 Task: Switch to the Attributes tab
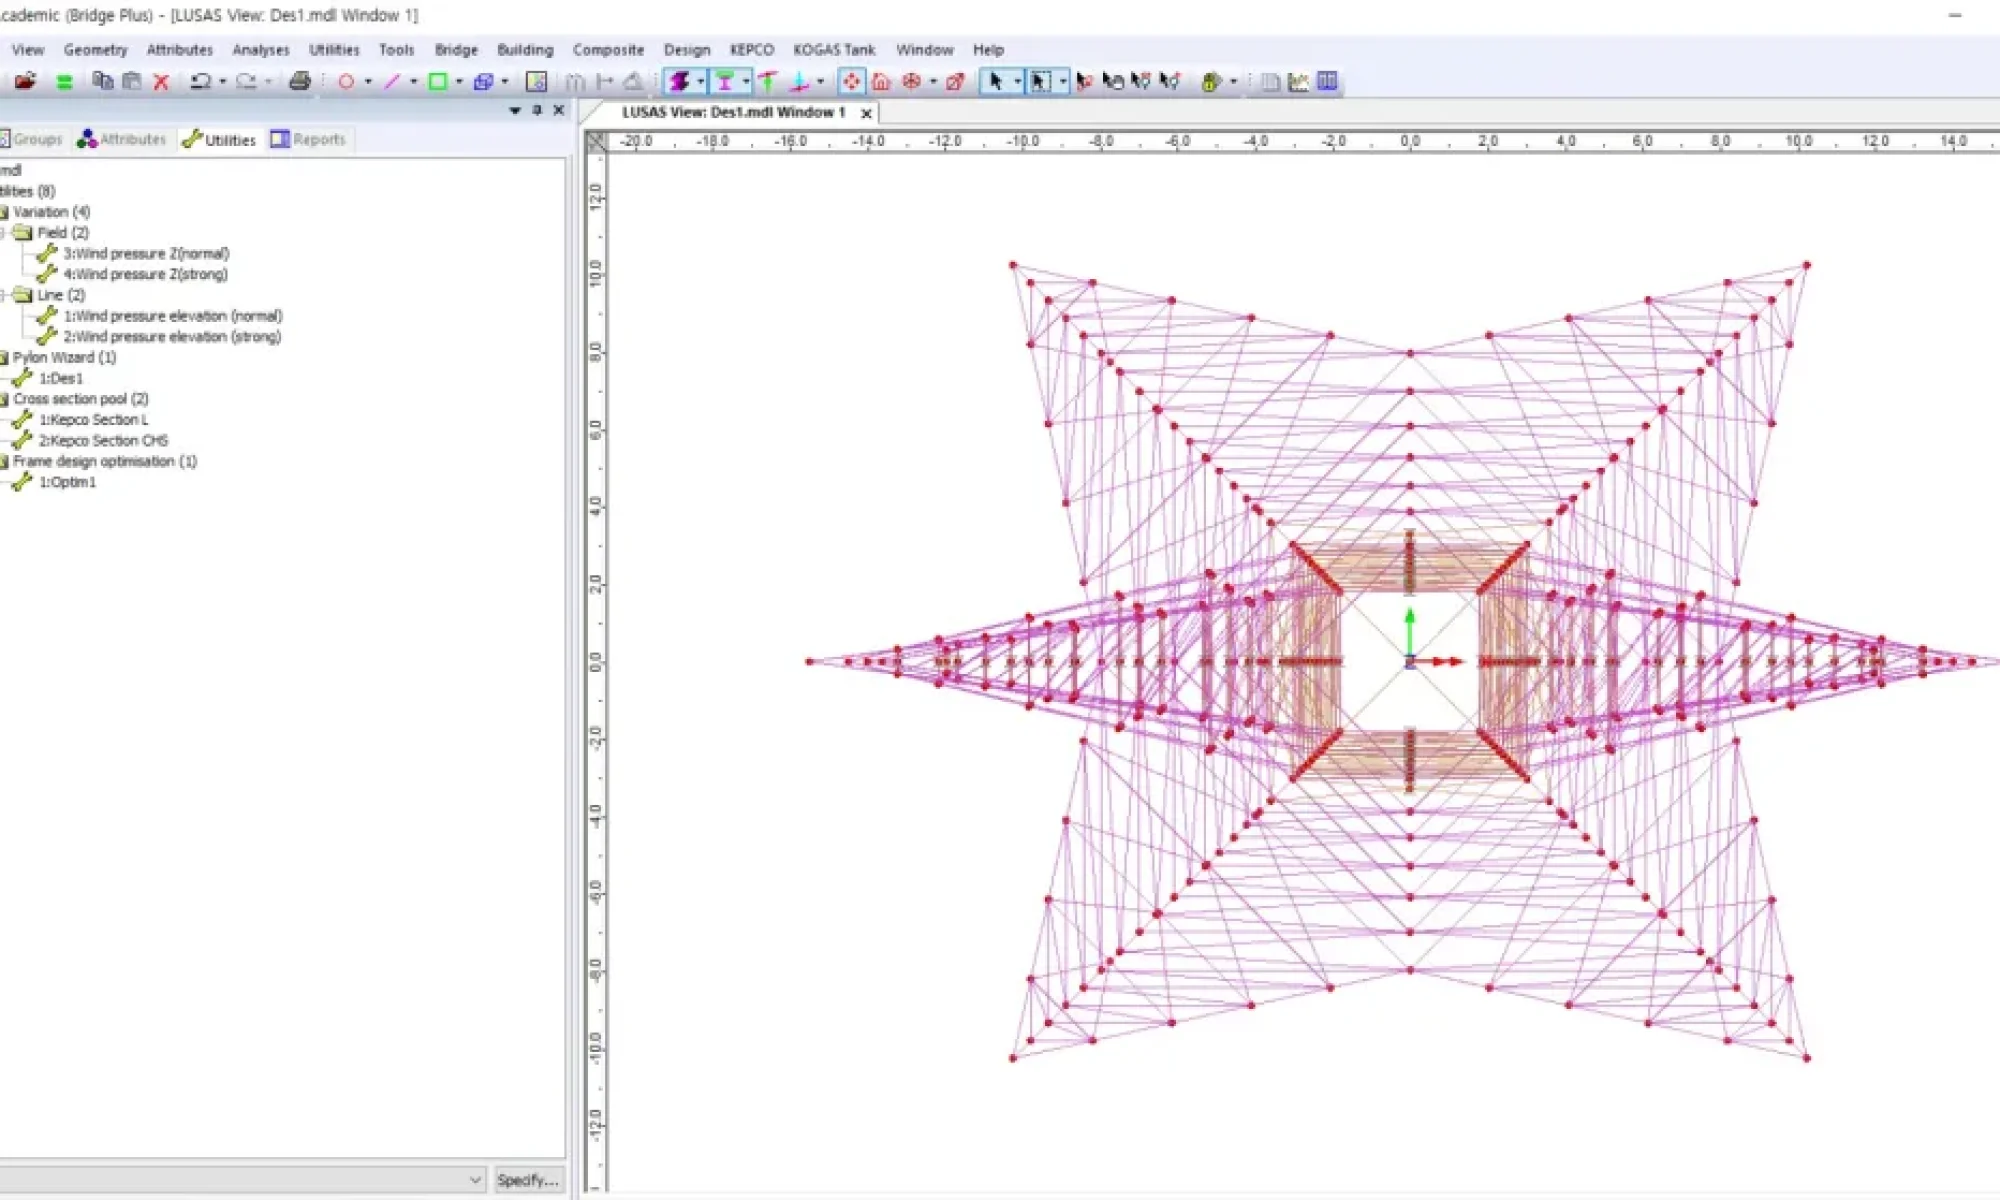(122, 139)
